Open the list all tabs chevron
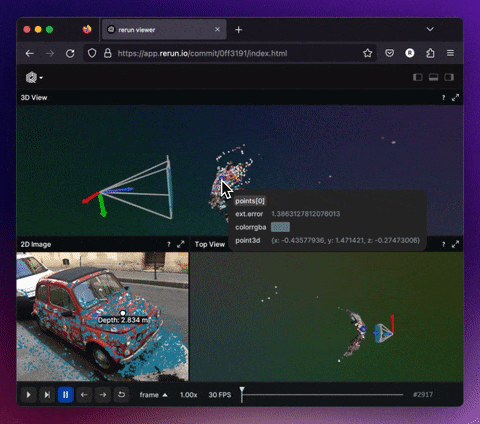The image size is (480, 424). (430, 29)
